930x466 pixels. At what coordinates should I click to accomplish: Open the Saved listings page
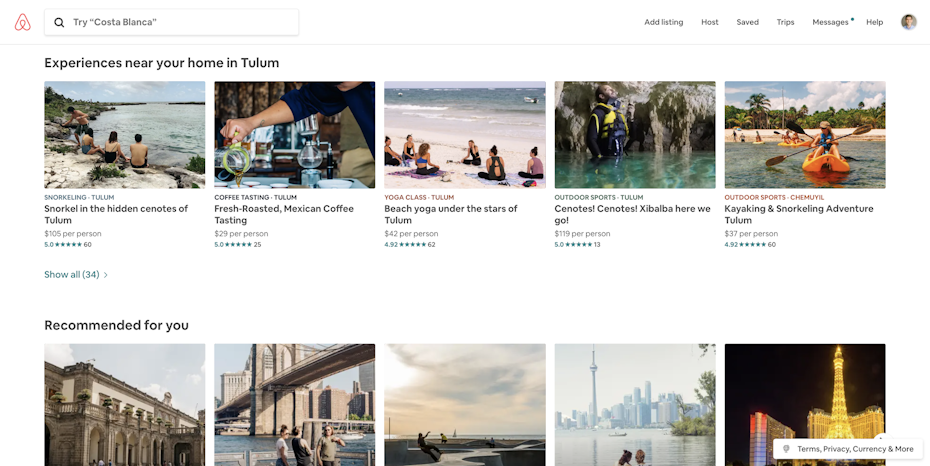(747, 22)
